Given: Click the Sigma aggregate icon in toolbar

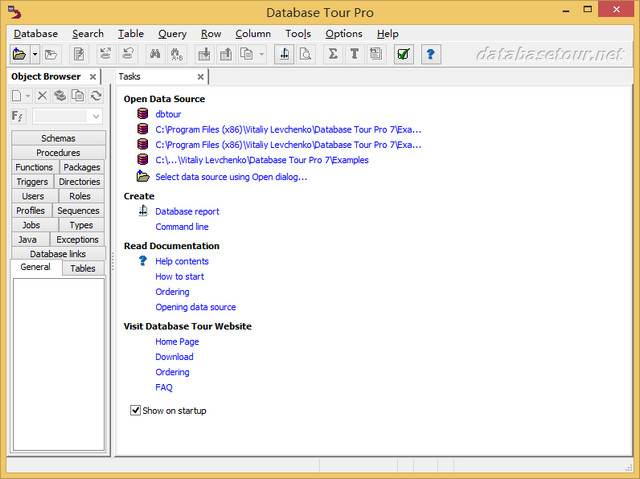Looking at the screenshot, I should [x=333, y=54].
